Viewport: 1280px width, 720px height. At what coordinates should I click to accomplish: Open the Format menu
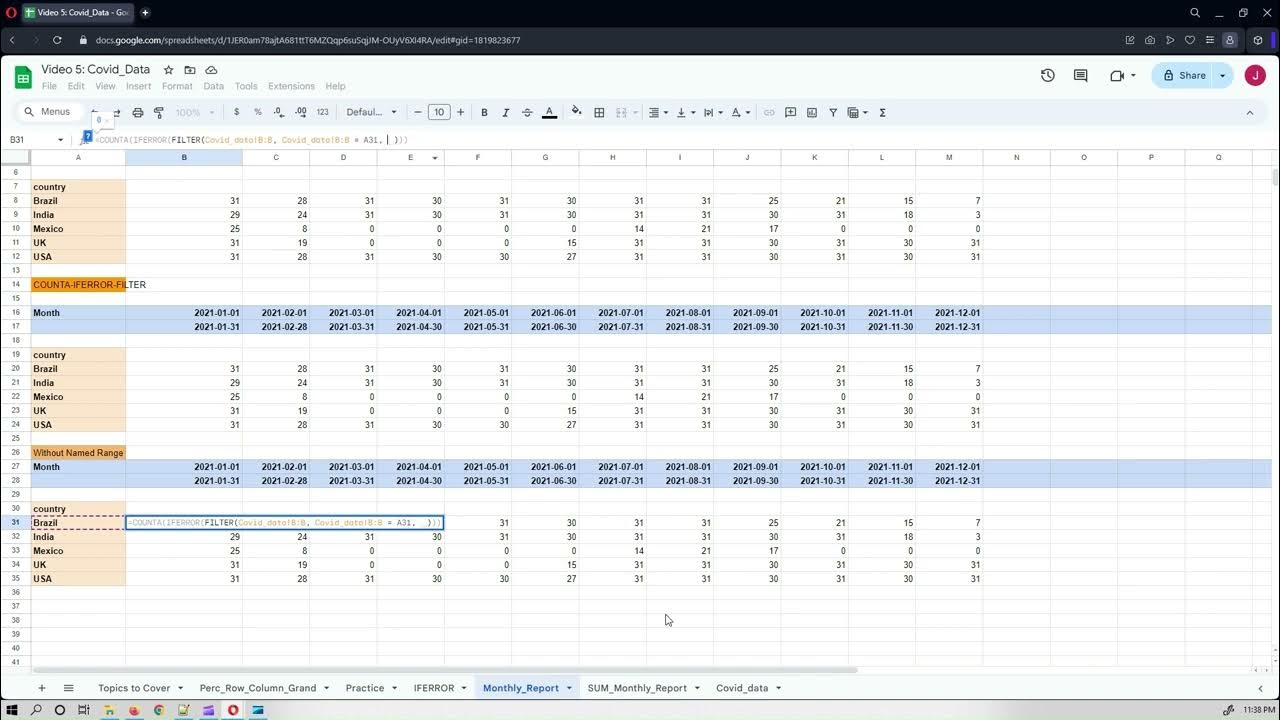pos(177,86)
